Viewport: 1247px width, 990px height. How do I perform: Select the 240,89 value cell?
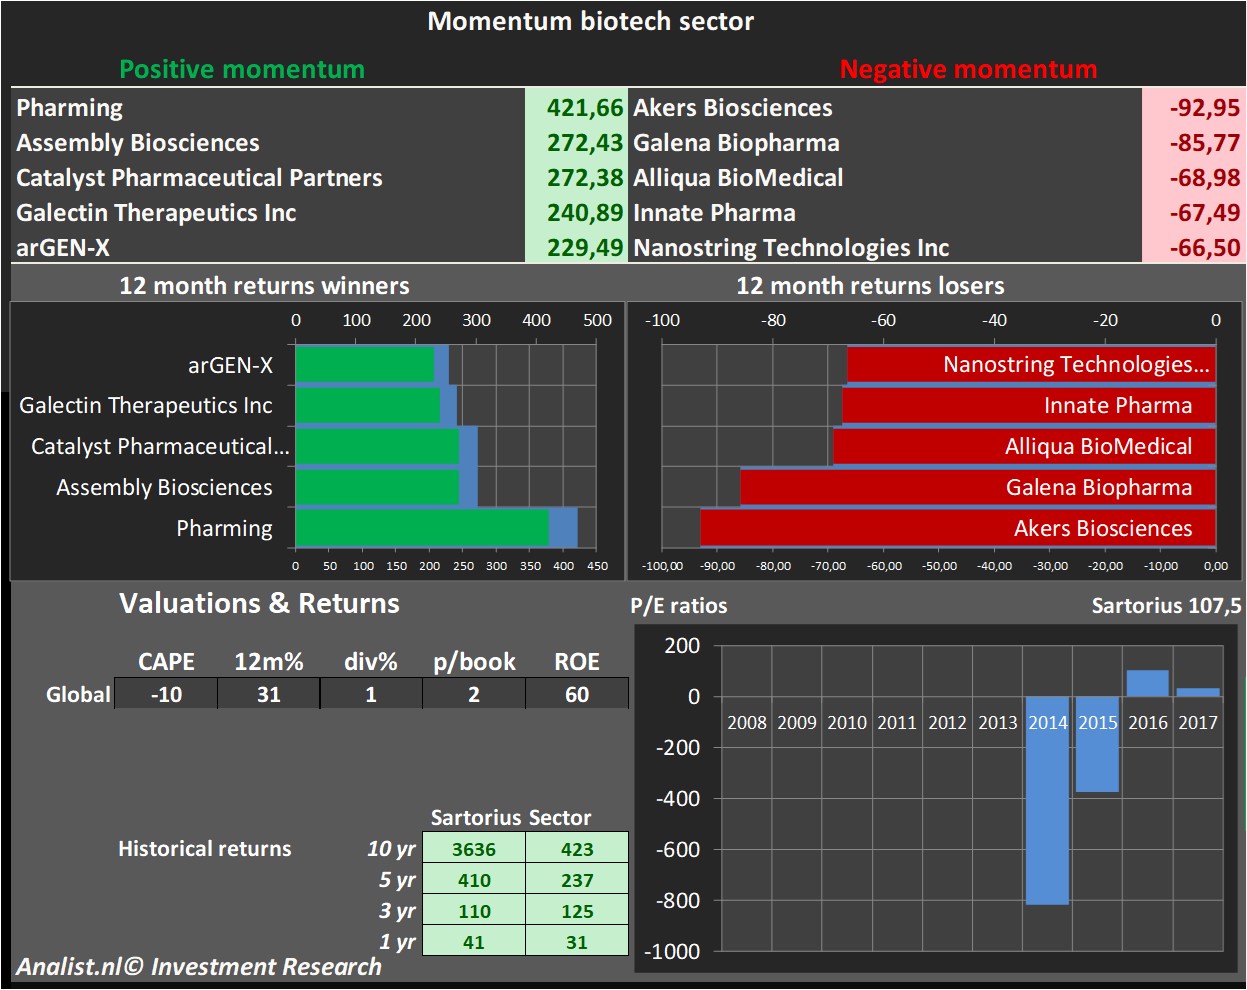576,212
